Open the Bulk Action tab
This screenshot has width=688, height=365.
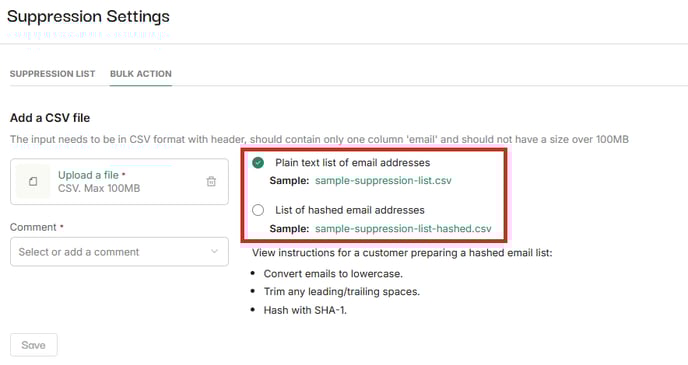pos(141,74)
